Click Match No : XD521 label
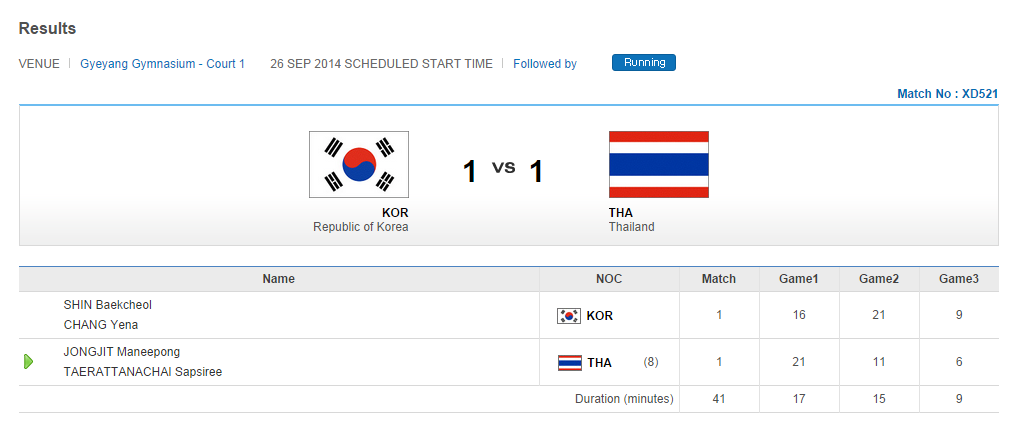This screenshot has height=421, width=1013. click(x=947, y=94)
